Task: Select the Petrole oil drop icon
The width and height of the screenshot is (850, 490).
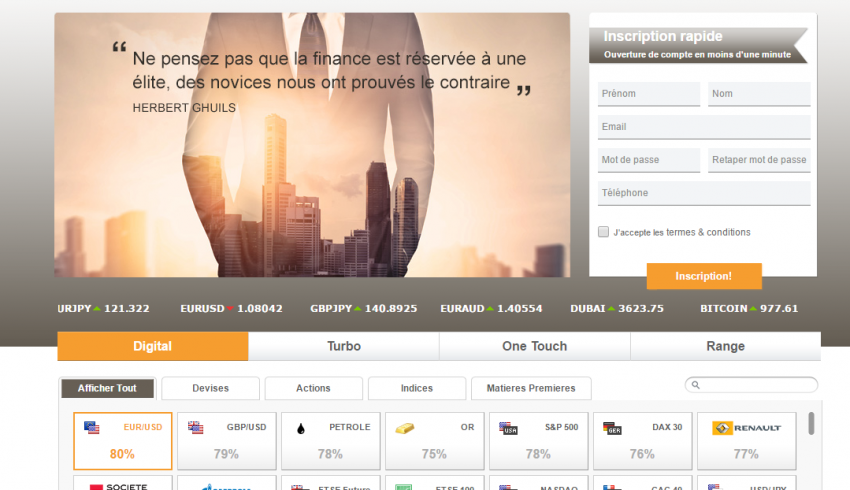Action: tap(300, 429)
